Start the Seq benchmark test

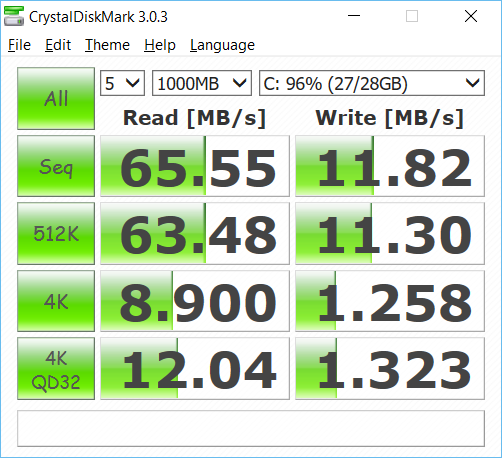[x=56, y=166]
